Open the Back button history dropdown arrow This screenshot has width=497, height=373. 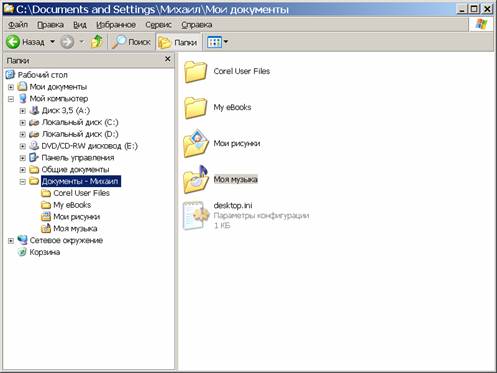52,42
